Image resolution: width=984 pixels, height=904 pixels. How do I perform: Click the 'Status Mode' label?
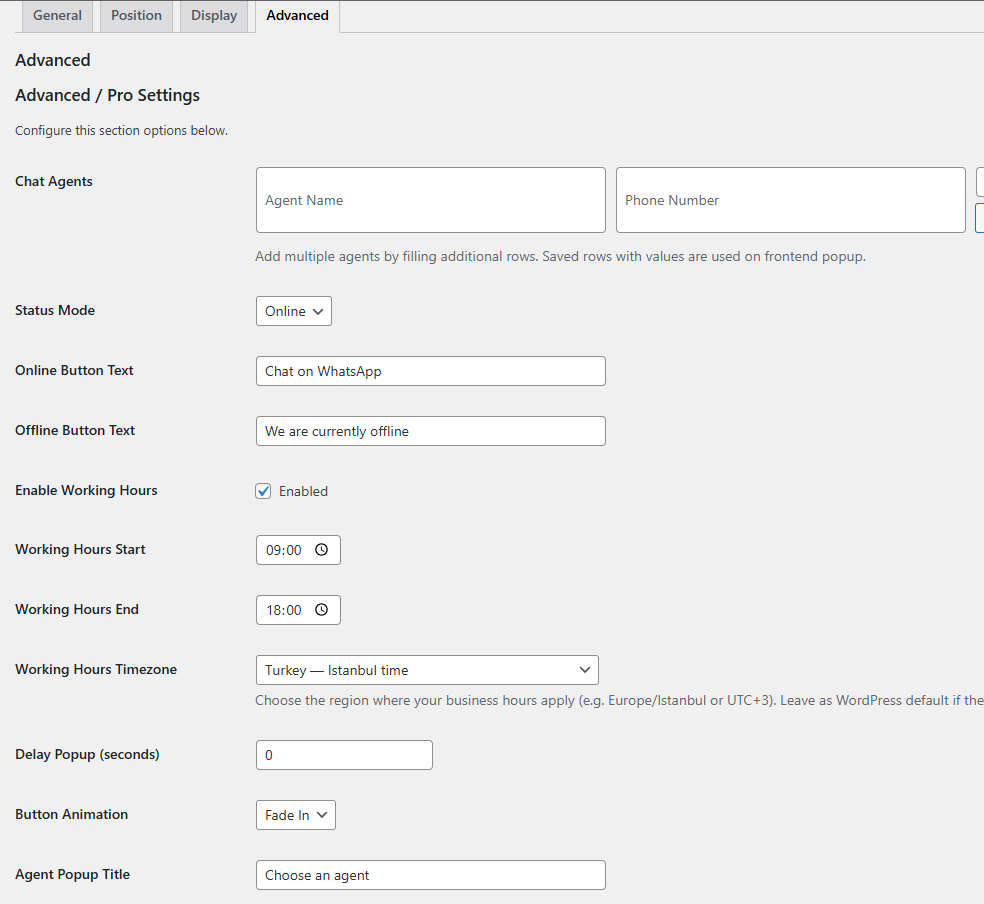tap(55, 311)
